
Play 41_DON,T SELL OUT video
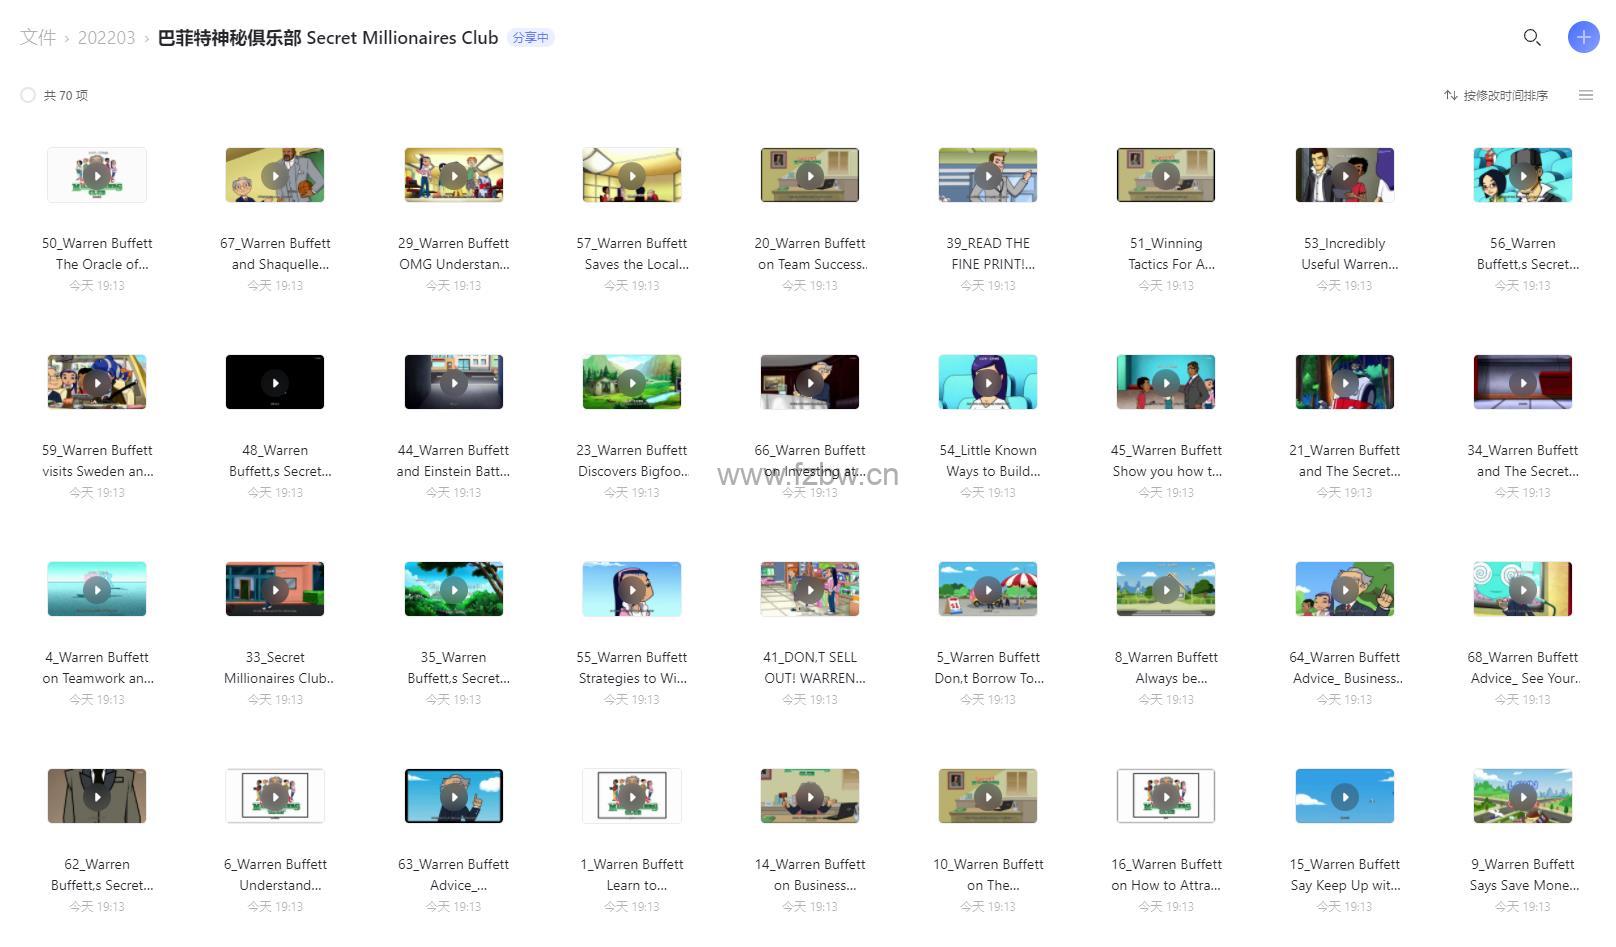810,589
